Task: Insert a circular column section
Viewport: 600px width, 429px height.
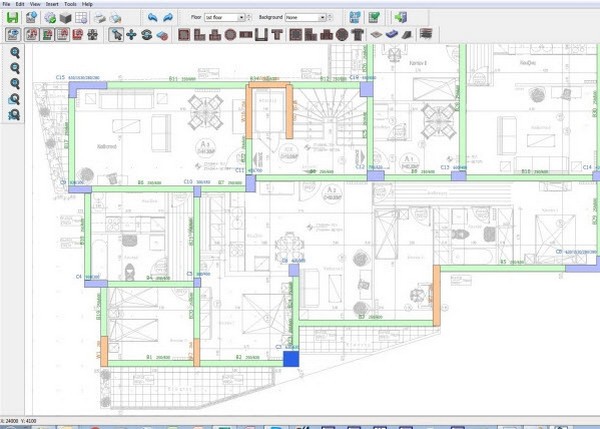Action: 230,35
